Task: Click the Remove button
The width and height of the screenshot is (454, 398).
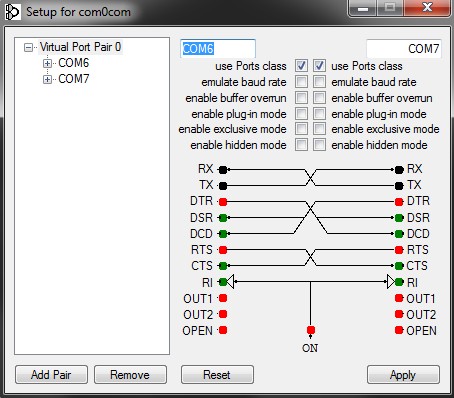Action: [130, 375]
